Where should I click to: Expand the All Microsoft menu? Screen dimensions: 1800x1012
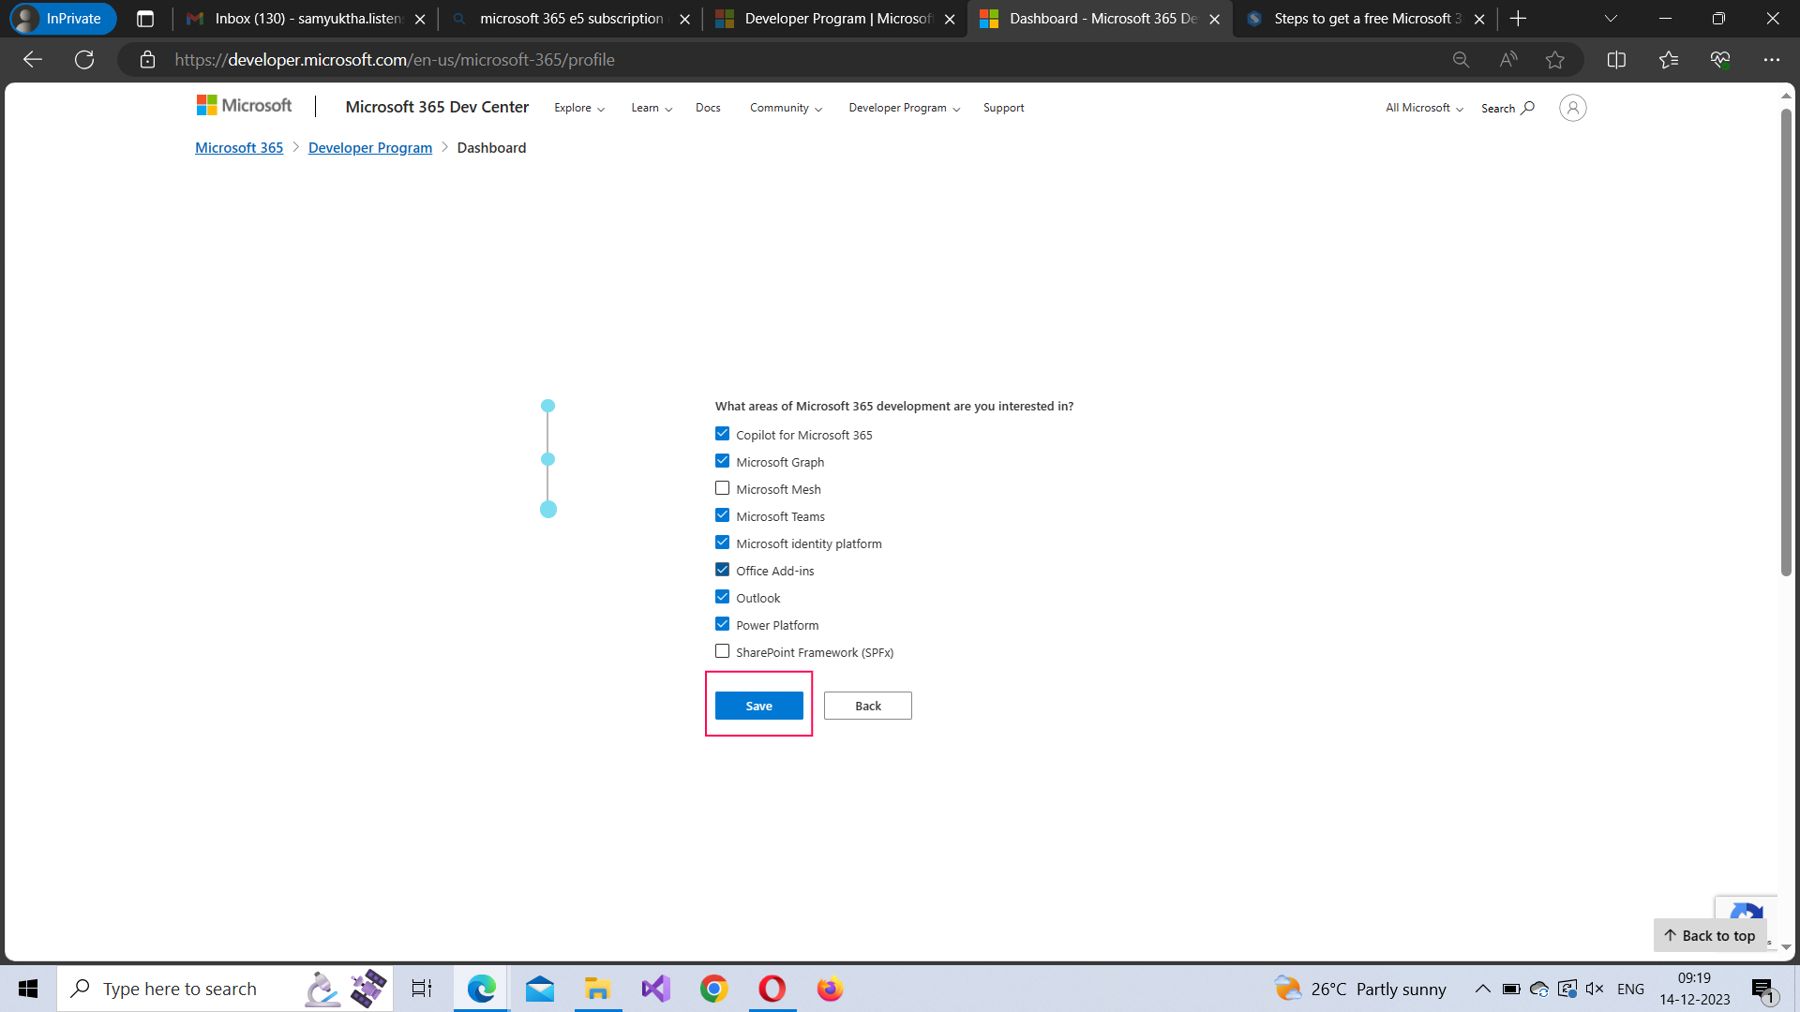[1424, 108]
